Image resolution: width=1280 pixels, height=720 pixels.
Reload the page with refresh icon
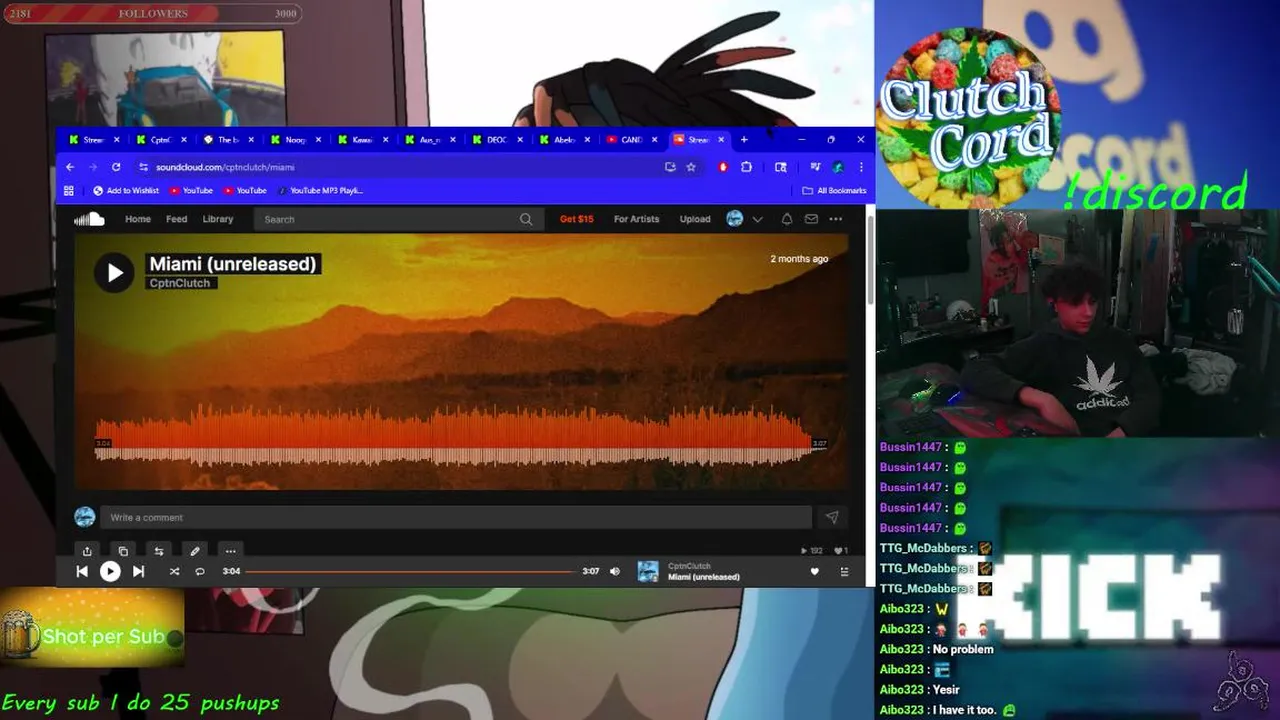click(116, 167)
